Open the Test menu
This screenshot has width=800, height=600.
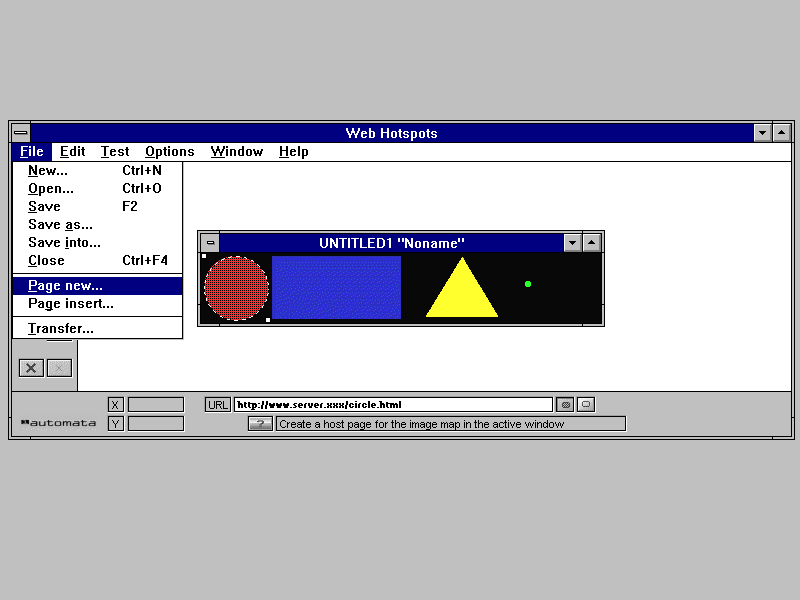point(115,152)
